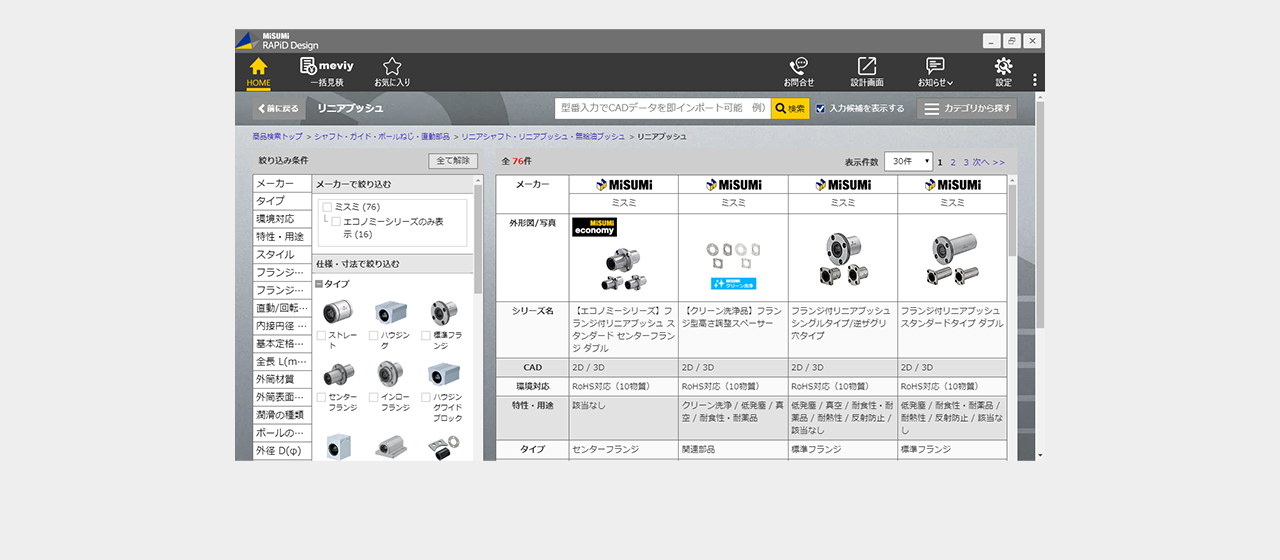
Task: Click the 全て解除 clear-all button
Action: (x=453, y=161)
